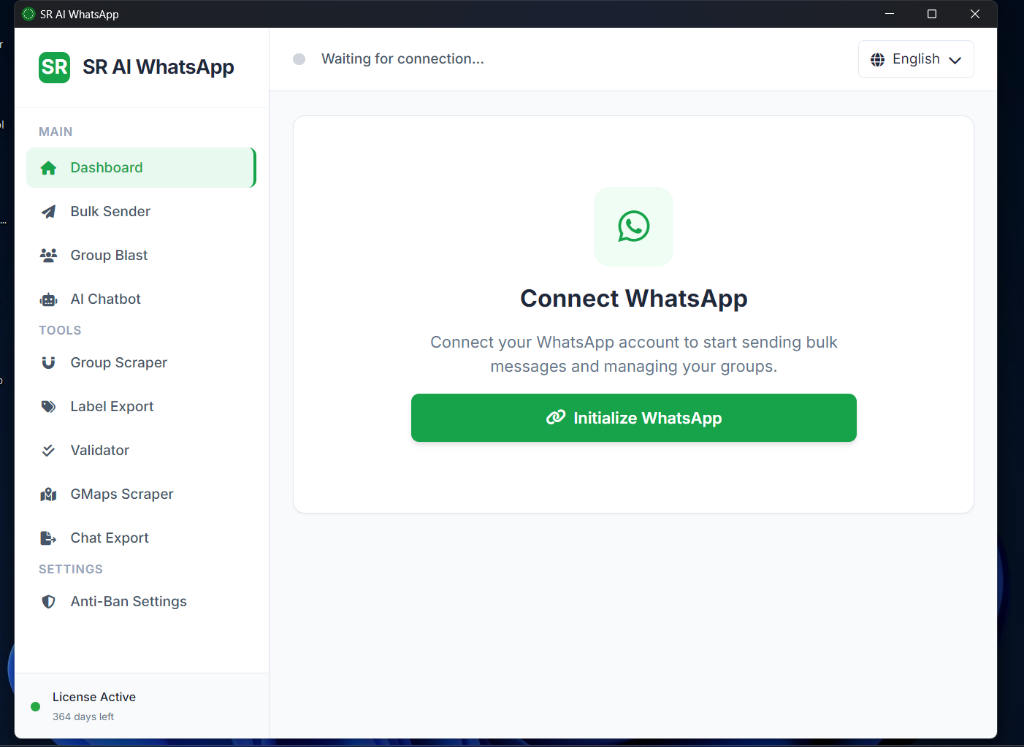The width and height of the screenshot is (1024, 747).
Task: Click the Chat Export file icon
Action: tap(48, 538)
